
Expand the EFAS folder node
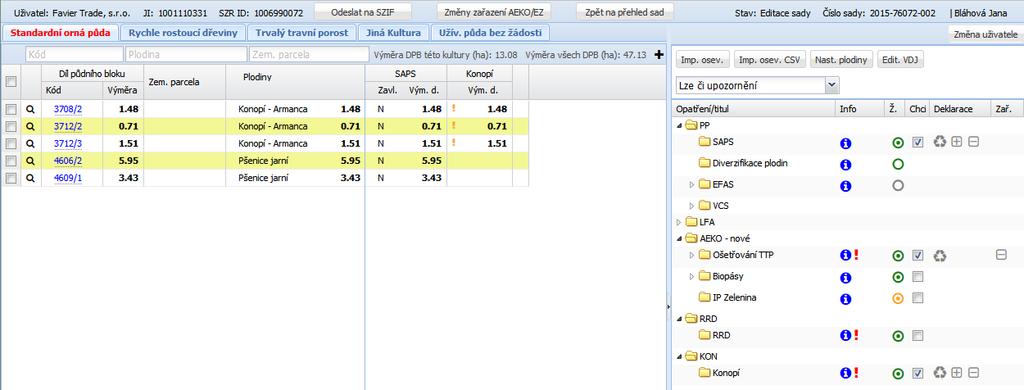(x=692, y=186)
